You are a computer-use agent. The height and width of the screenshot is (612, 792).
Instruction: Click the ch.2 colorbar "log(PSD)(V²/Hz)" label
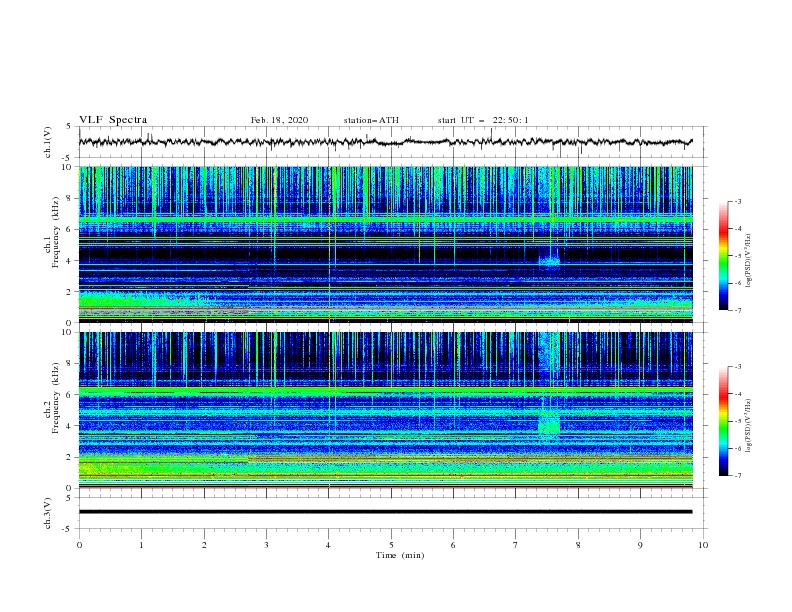click(749, 426)
